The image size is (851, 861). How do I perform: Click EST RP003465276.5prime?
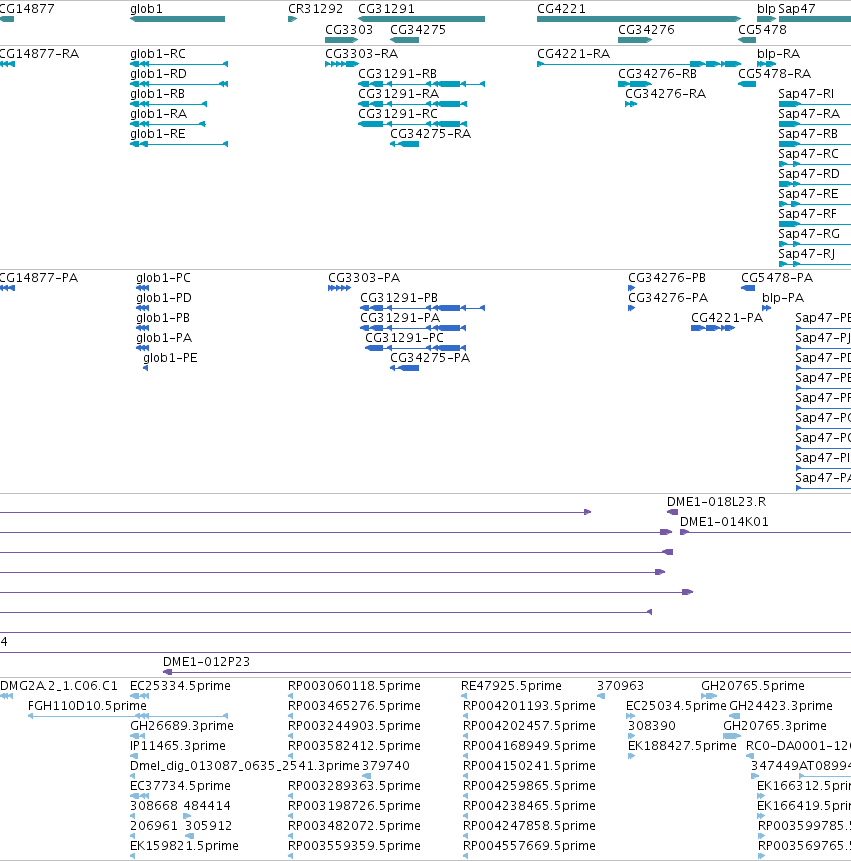pyautogui.click(x=354, y=706)
